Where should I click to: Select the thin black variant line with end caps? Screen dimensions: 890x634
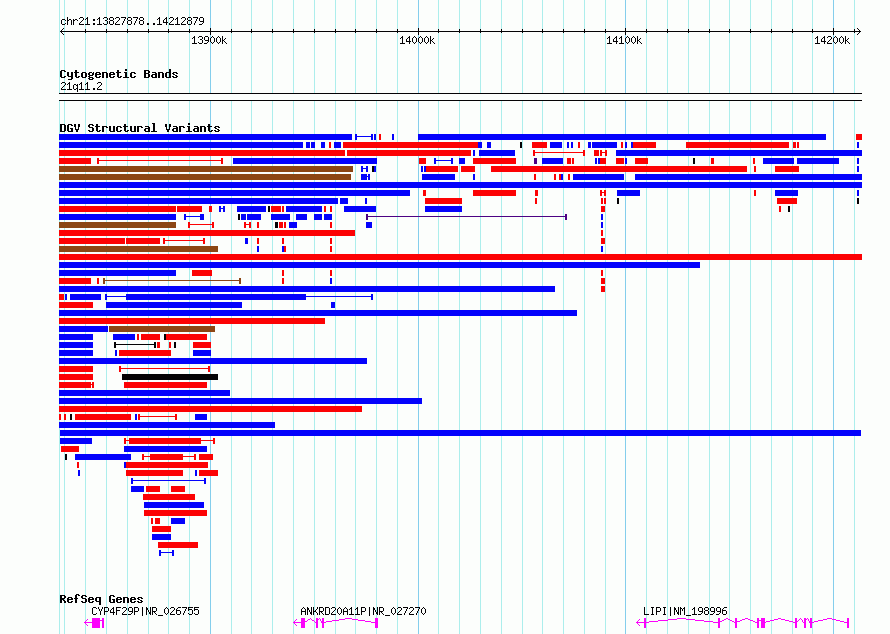tap(135, 345)
